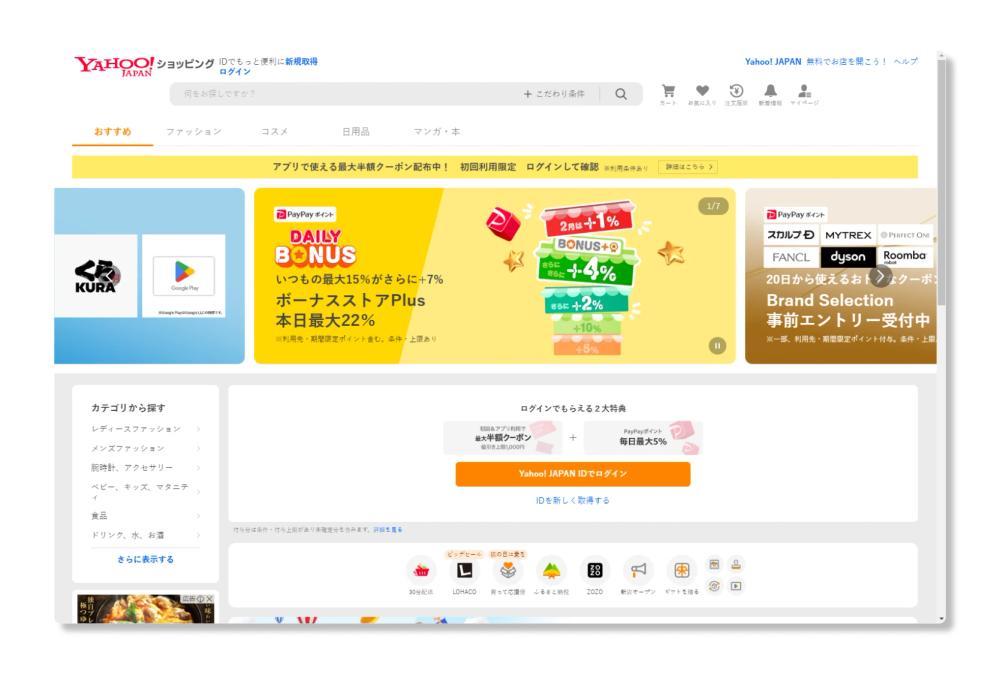Close the food advertisement
The width and height of the screenshot is (1000, 674).
coord(210,599)
